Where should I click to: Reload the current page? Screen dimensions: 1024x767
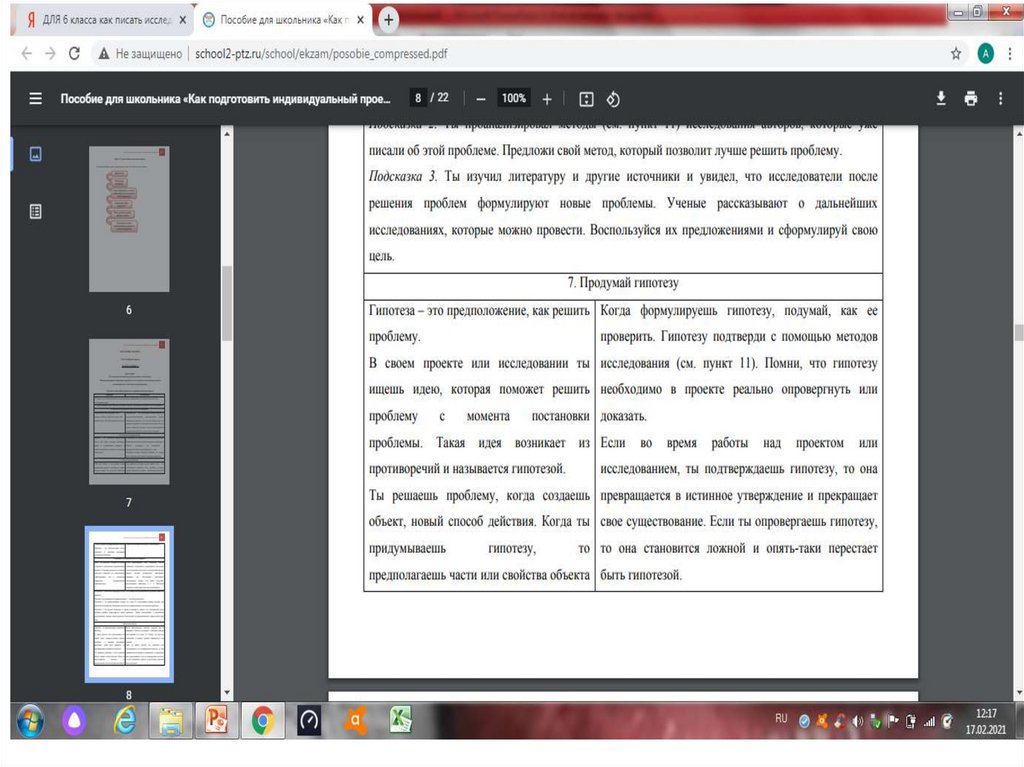[x=74, y=54]
